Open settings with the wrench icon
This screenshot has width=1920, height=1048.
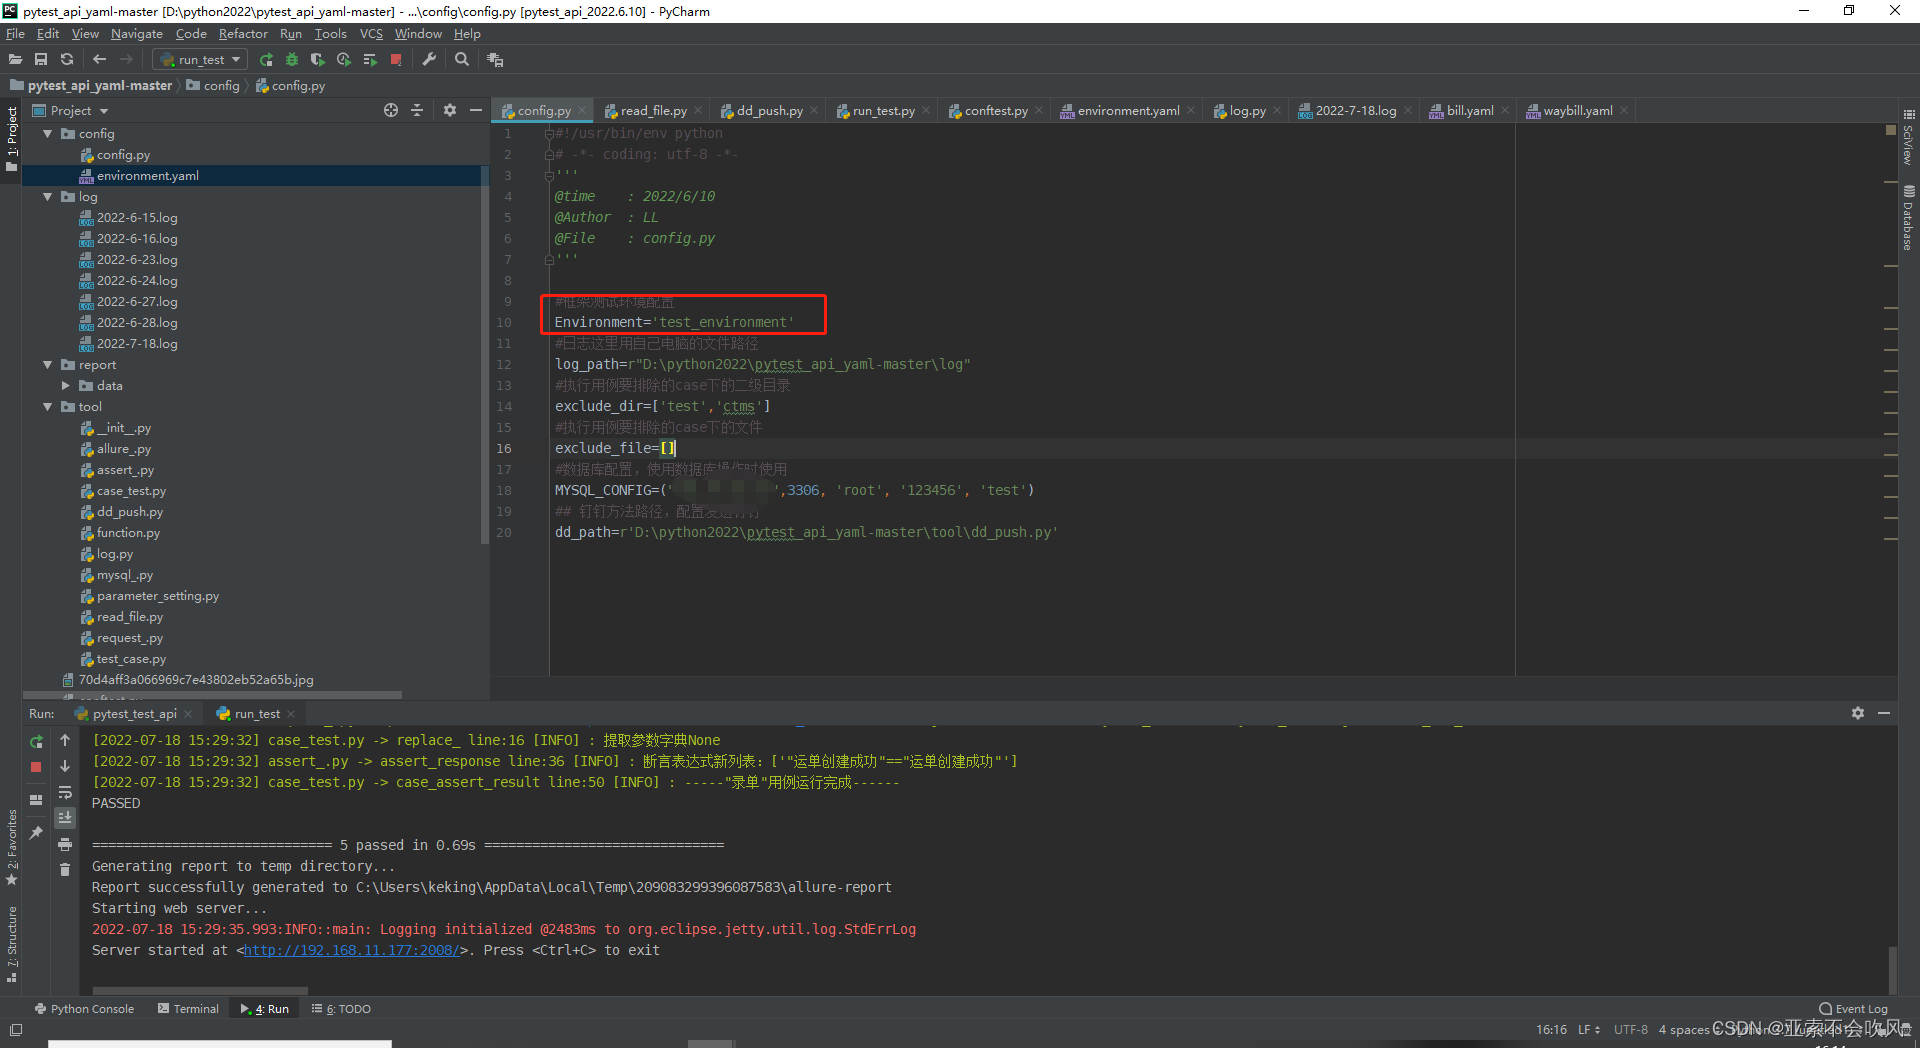coord(429,60)
